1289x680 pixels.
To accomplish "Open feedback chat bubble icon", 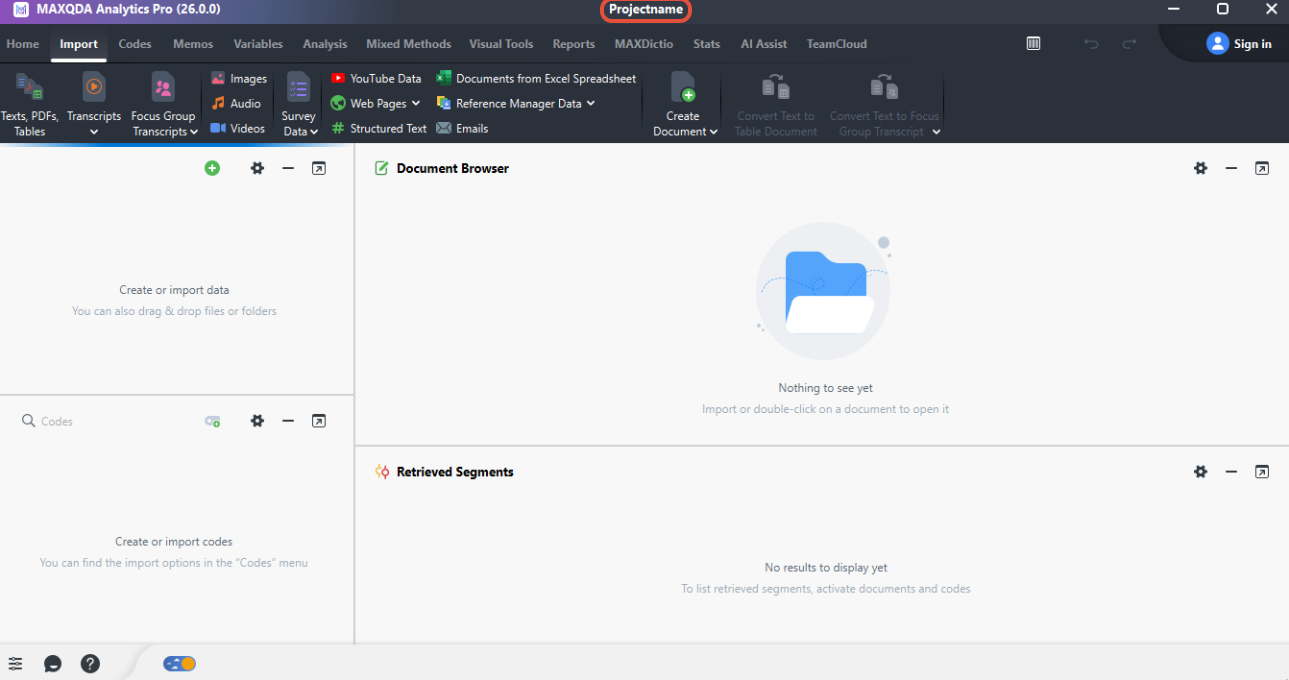I will click(x=53, y=664).
